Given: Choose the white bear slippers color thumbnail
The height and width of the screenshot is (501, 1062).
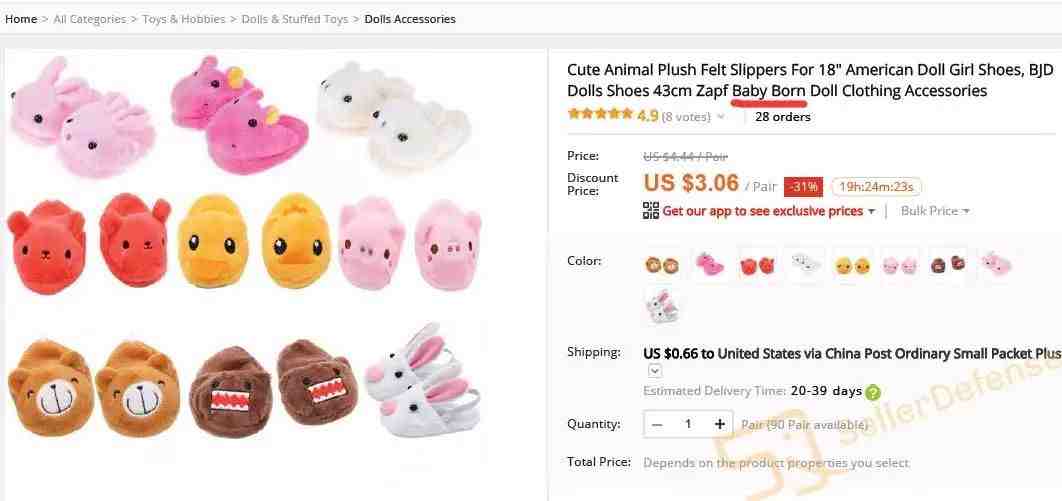Looking at the screenshot, I should (x=805, y=265).
